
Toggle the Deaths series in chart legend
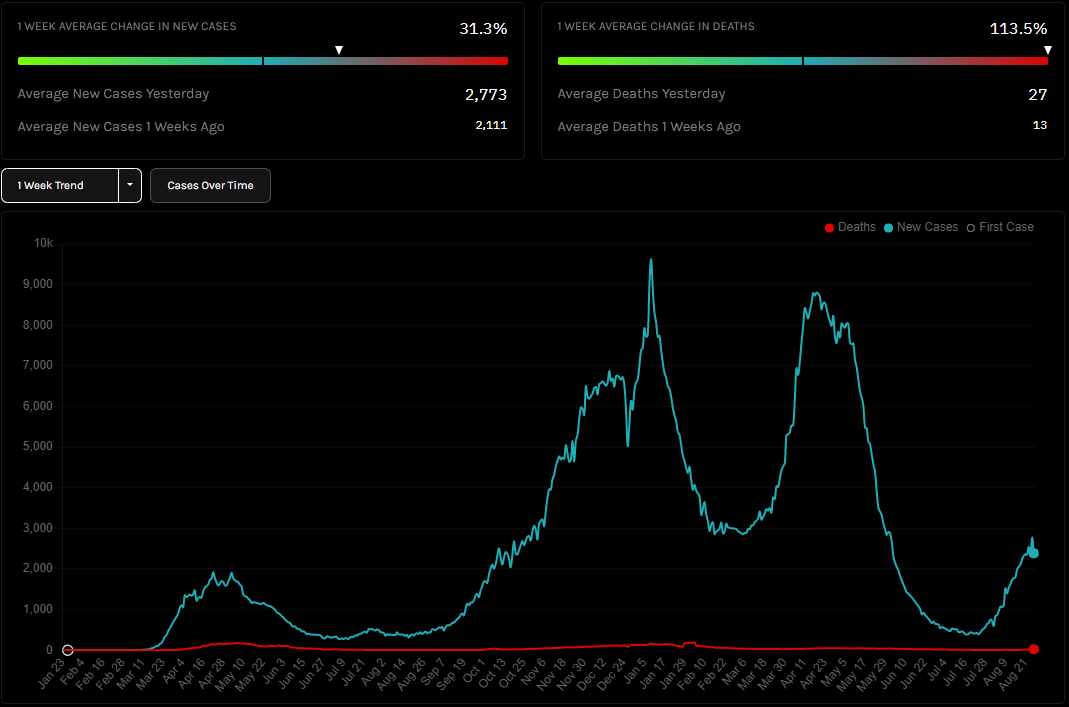(x=849, y=227)
